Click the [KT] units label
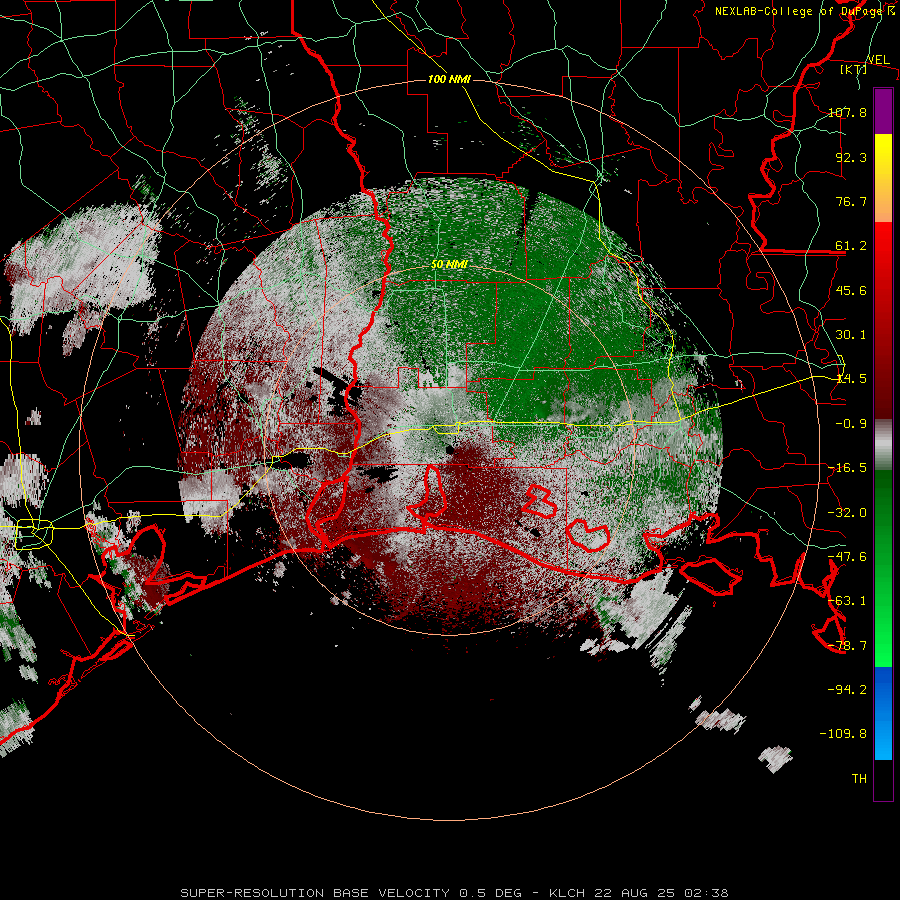This screenshot has width=900, height=900. (x=854, y=69)
